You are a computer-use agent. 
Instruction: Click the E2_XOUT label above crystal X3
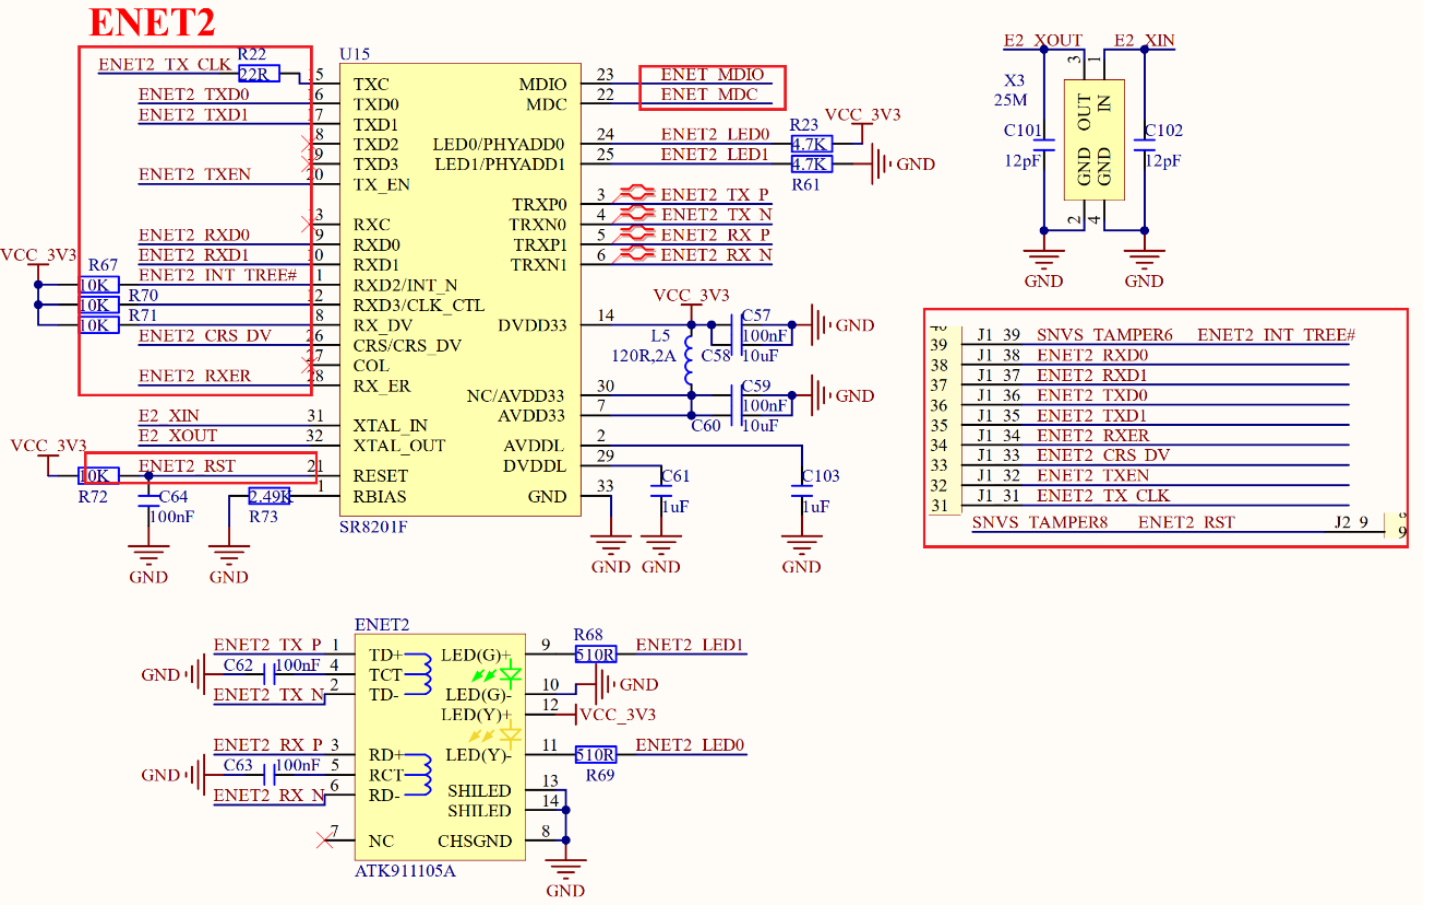pos(1043,40)
